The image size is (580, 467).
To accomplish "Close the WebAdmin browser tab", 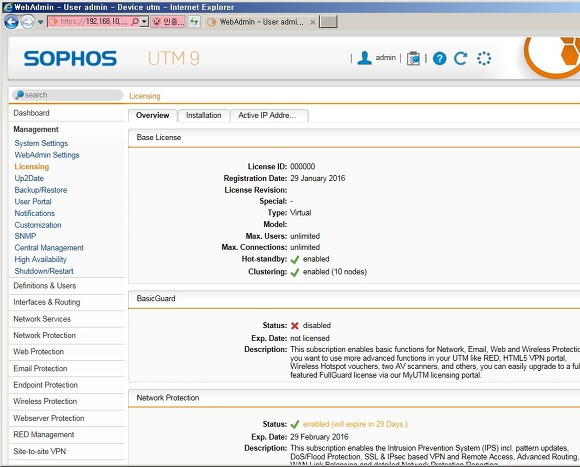I will tap(313, 22).
